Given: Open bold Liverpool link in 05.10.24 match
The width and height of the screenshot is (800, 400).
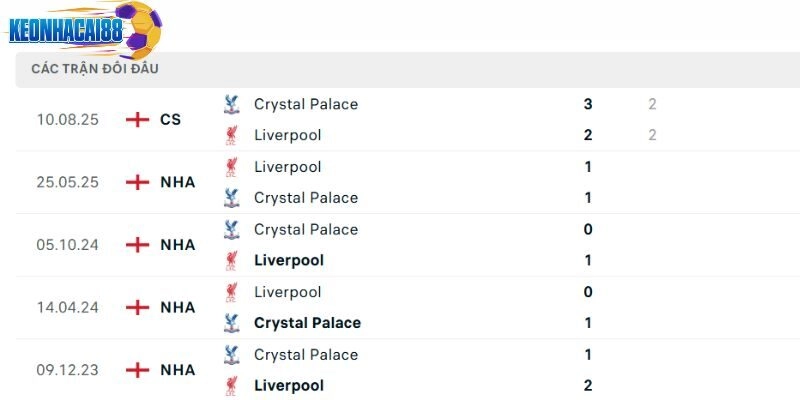Looking at the screenshot, I should point(289,261).
